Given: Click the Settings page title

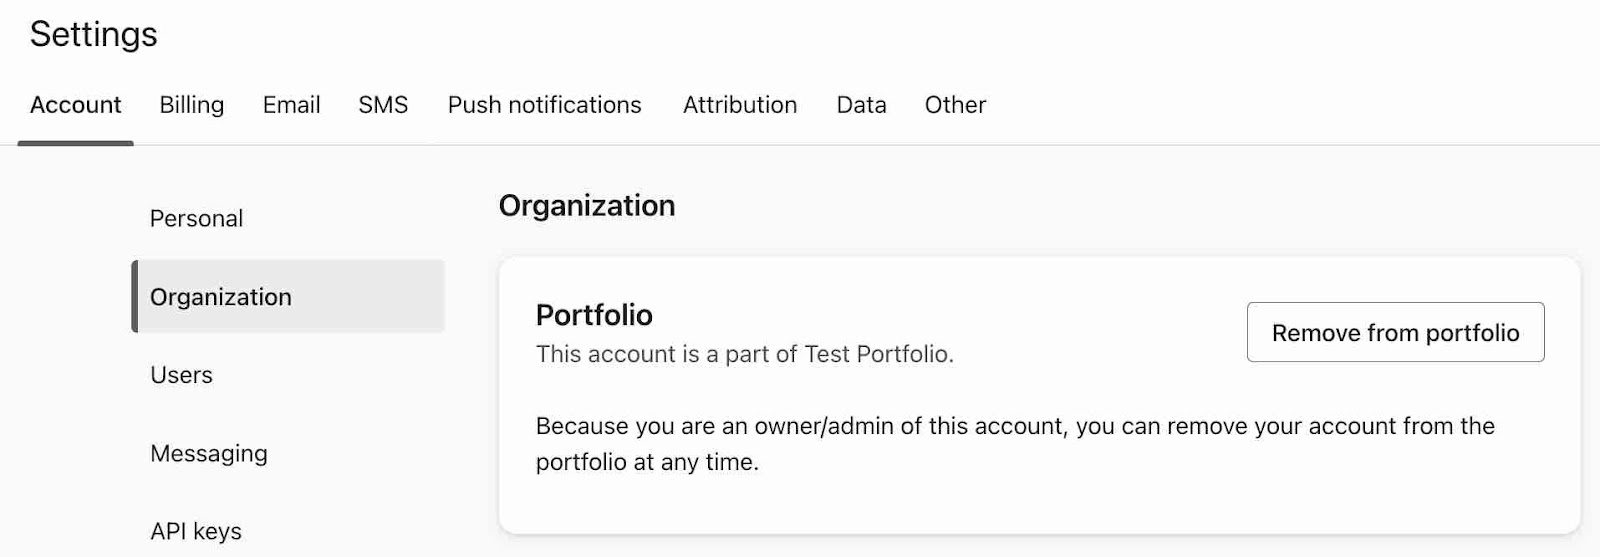Looking at the screenshot, I should pyautogui.click(x=93, y=35).
